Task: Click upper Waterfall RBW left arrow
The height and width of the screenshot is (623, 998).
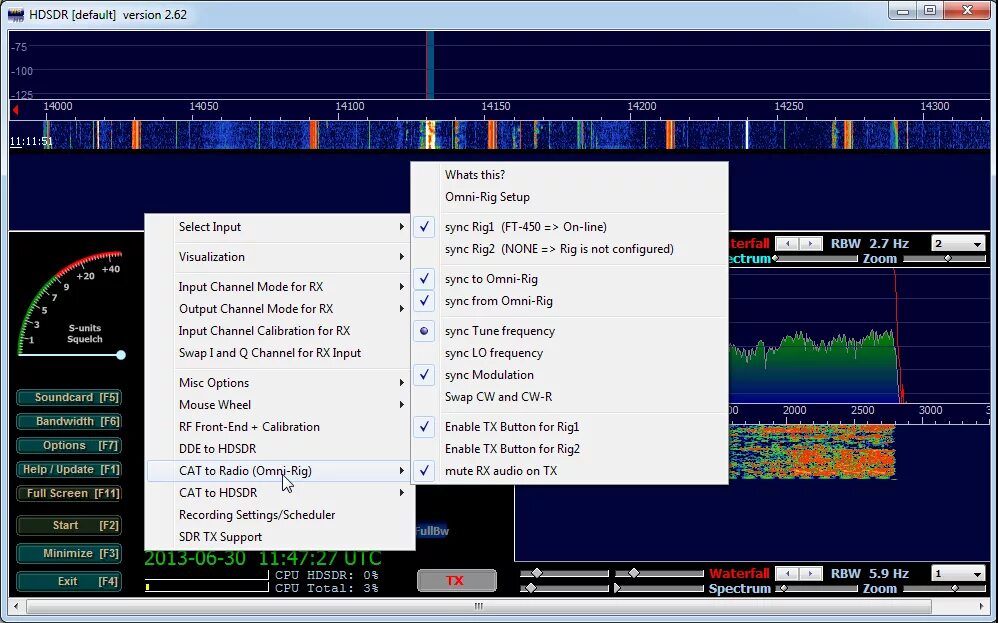Action: [787, 244]
